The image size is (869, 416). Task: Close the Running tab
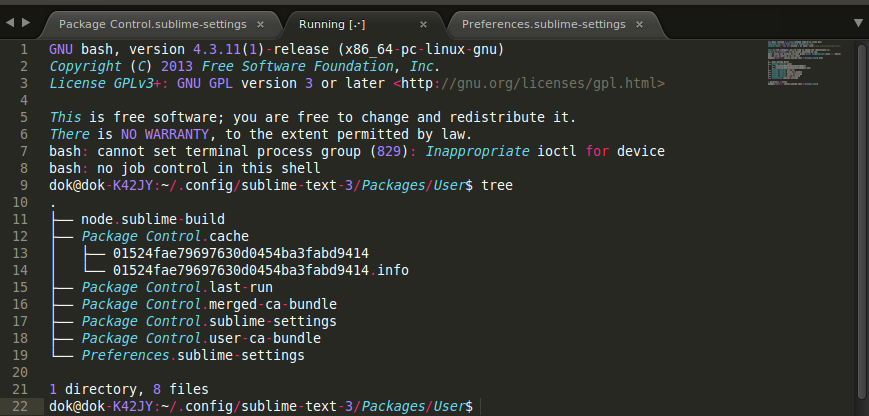423,24
